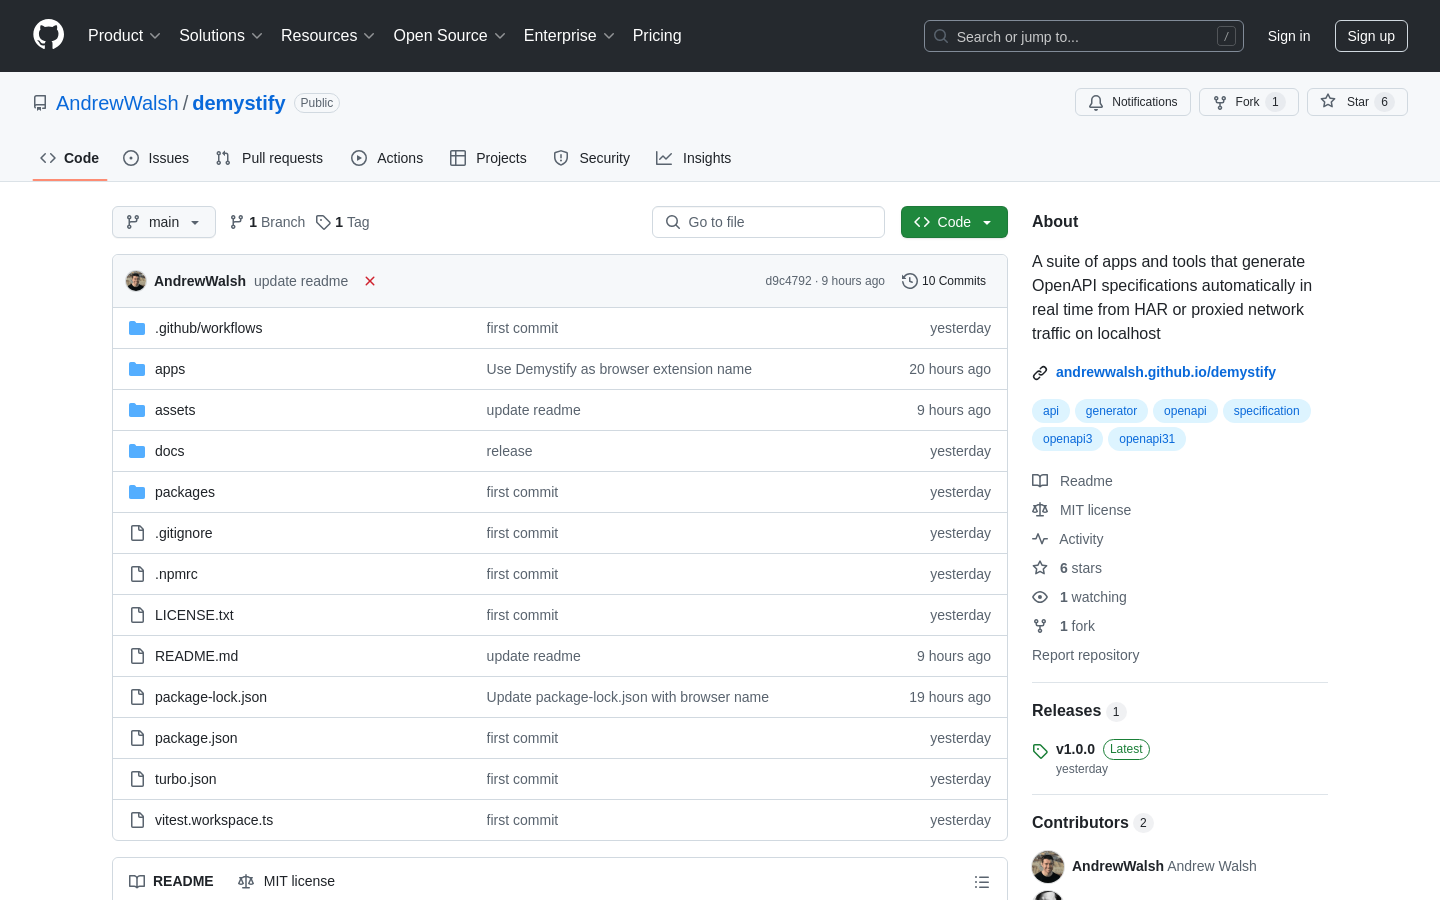Click the scale icon next to MIT license in About

[1040, 510]
